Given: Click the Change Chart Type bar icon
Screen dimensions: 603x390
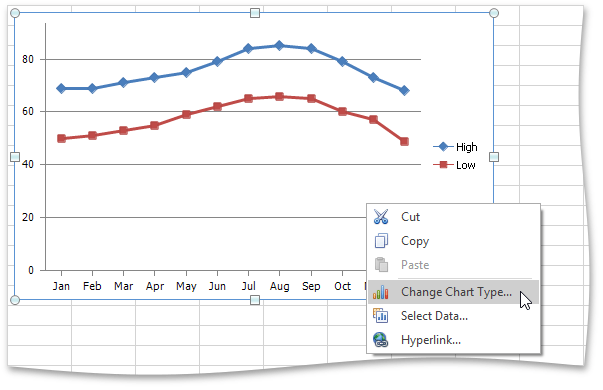Looking at the screenshot, I should 381,292.
